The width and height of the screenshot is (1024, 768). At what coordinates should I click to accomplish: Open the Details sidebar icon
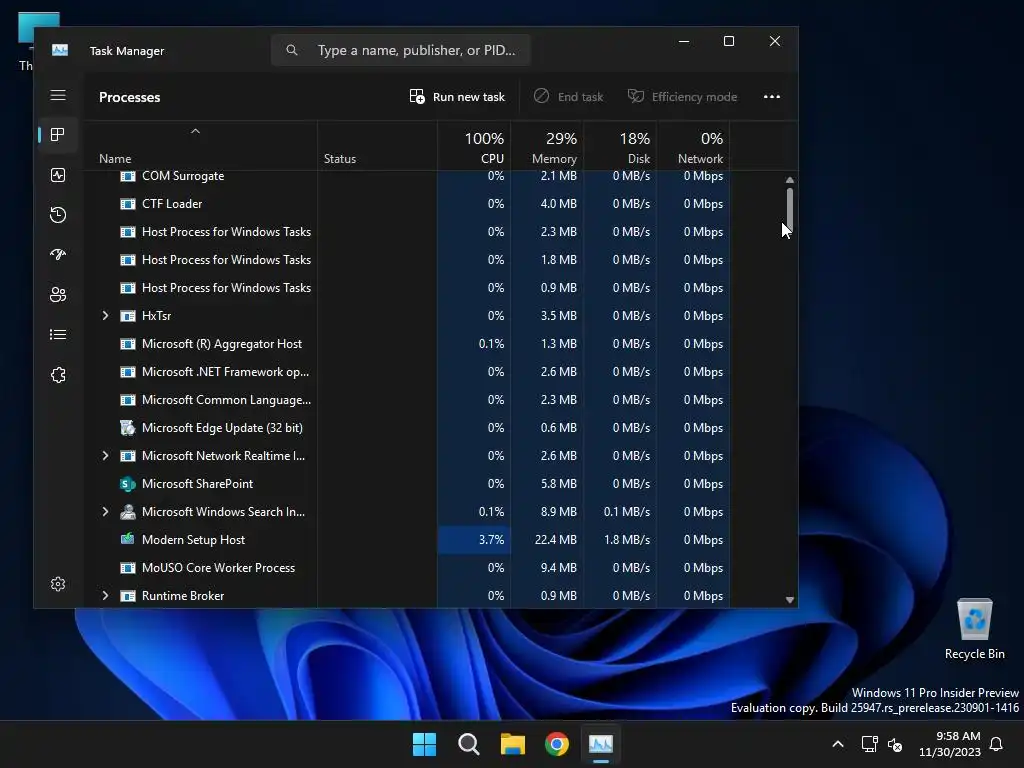pos(58,334)
